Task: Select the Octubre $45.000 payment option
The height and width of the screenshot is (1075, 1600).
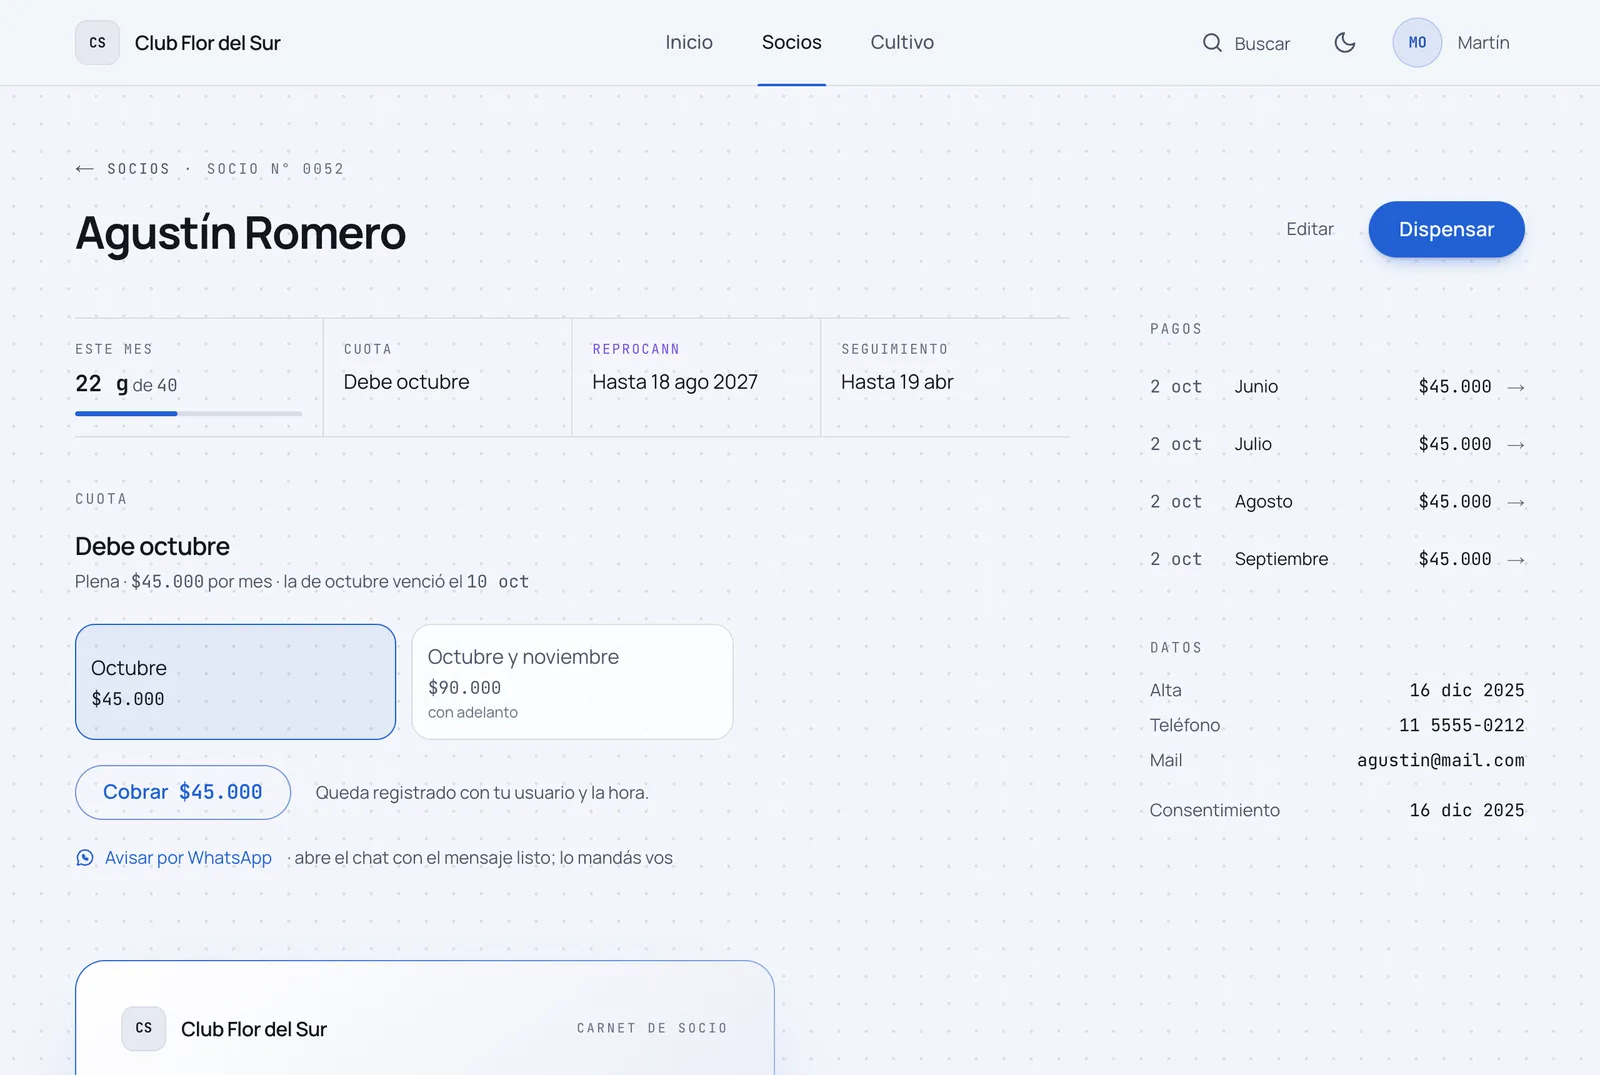Action: click(236, 682)
